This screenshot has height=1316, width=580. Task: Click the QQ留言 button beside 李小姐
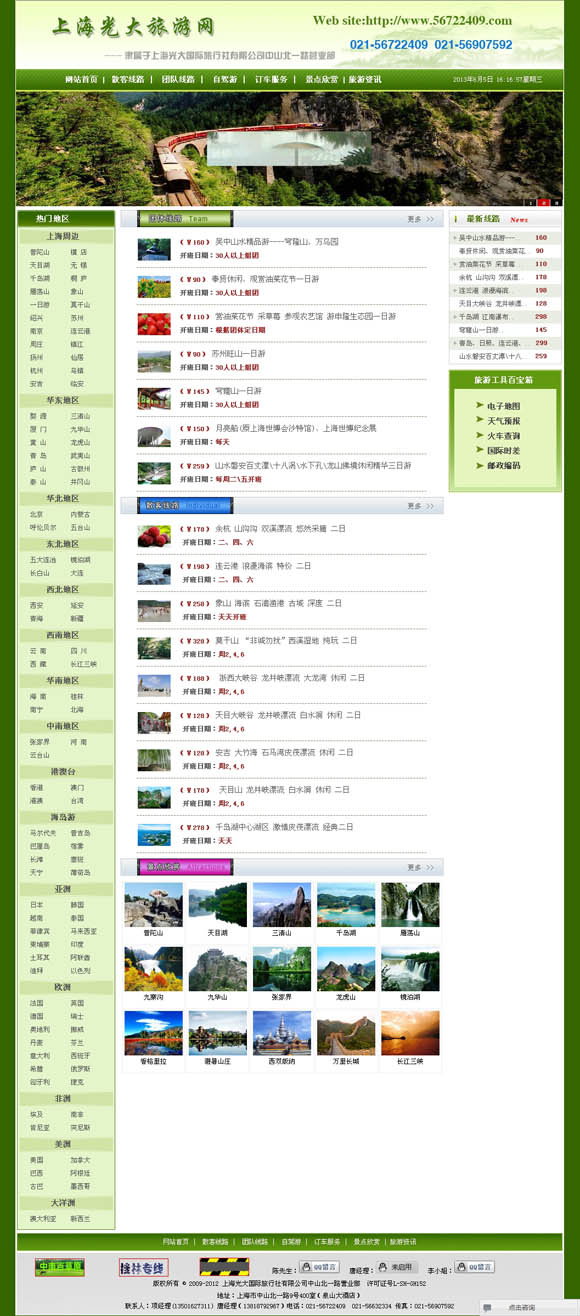click(x=474, y=1267)
